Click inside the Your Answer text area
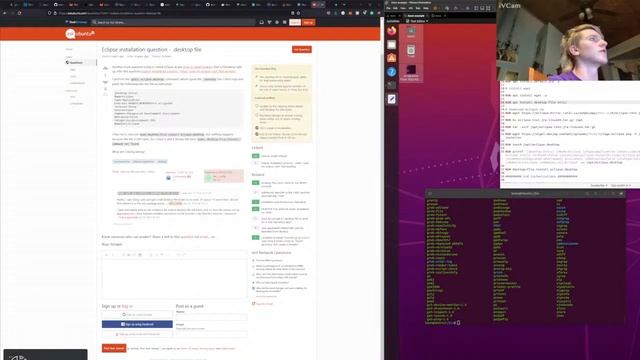The height and width of the screenshot is (360, 640). click(x=174, y=279)
